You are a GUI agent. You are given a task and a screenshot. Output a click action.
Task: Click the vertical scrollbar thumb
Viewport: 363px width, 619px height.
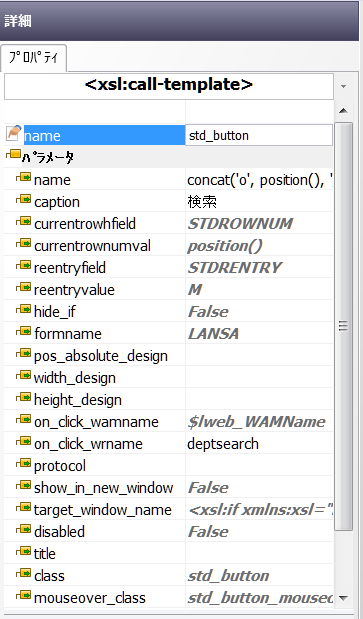[x=344, y=327]
